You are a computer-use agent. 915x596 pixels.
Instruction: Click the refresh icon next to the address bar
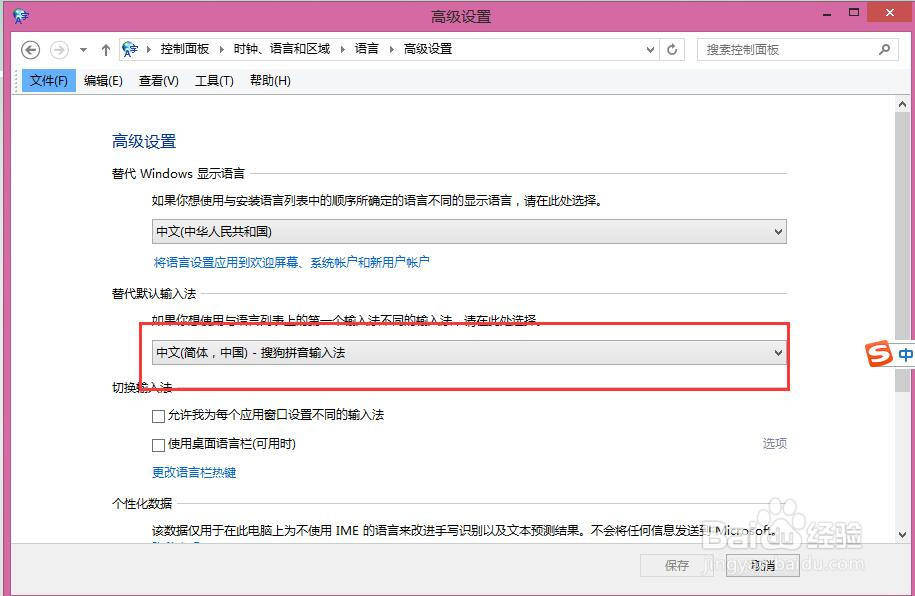pos(670,48)
